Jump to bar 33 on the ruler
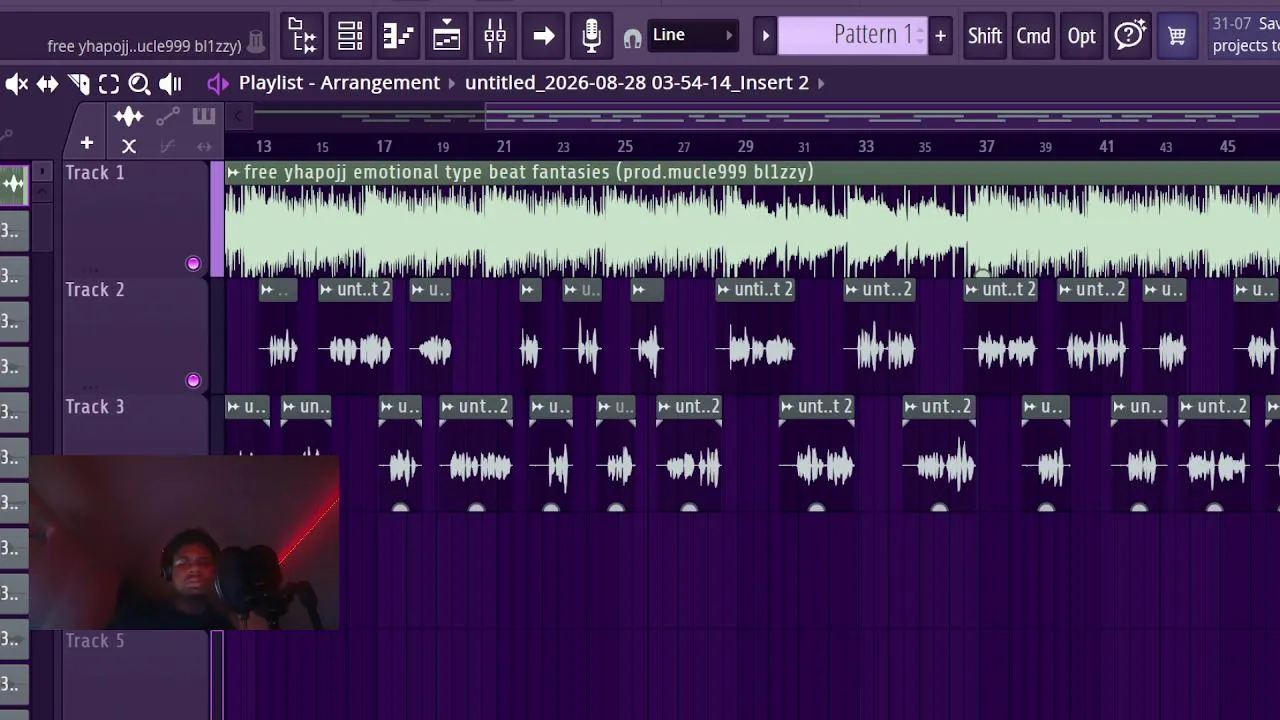The width and height of the screenshot is (1280, 720). tap(866, 147)
